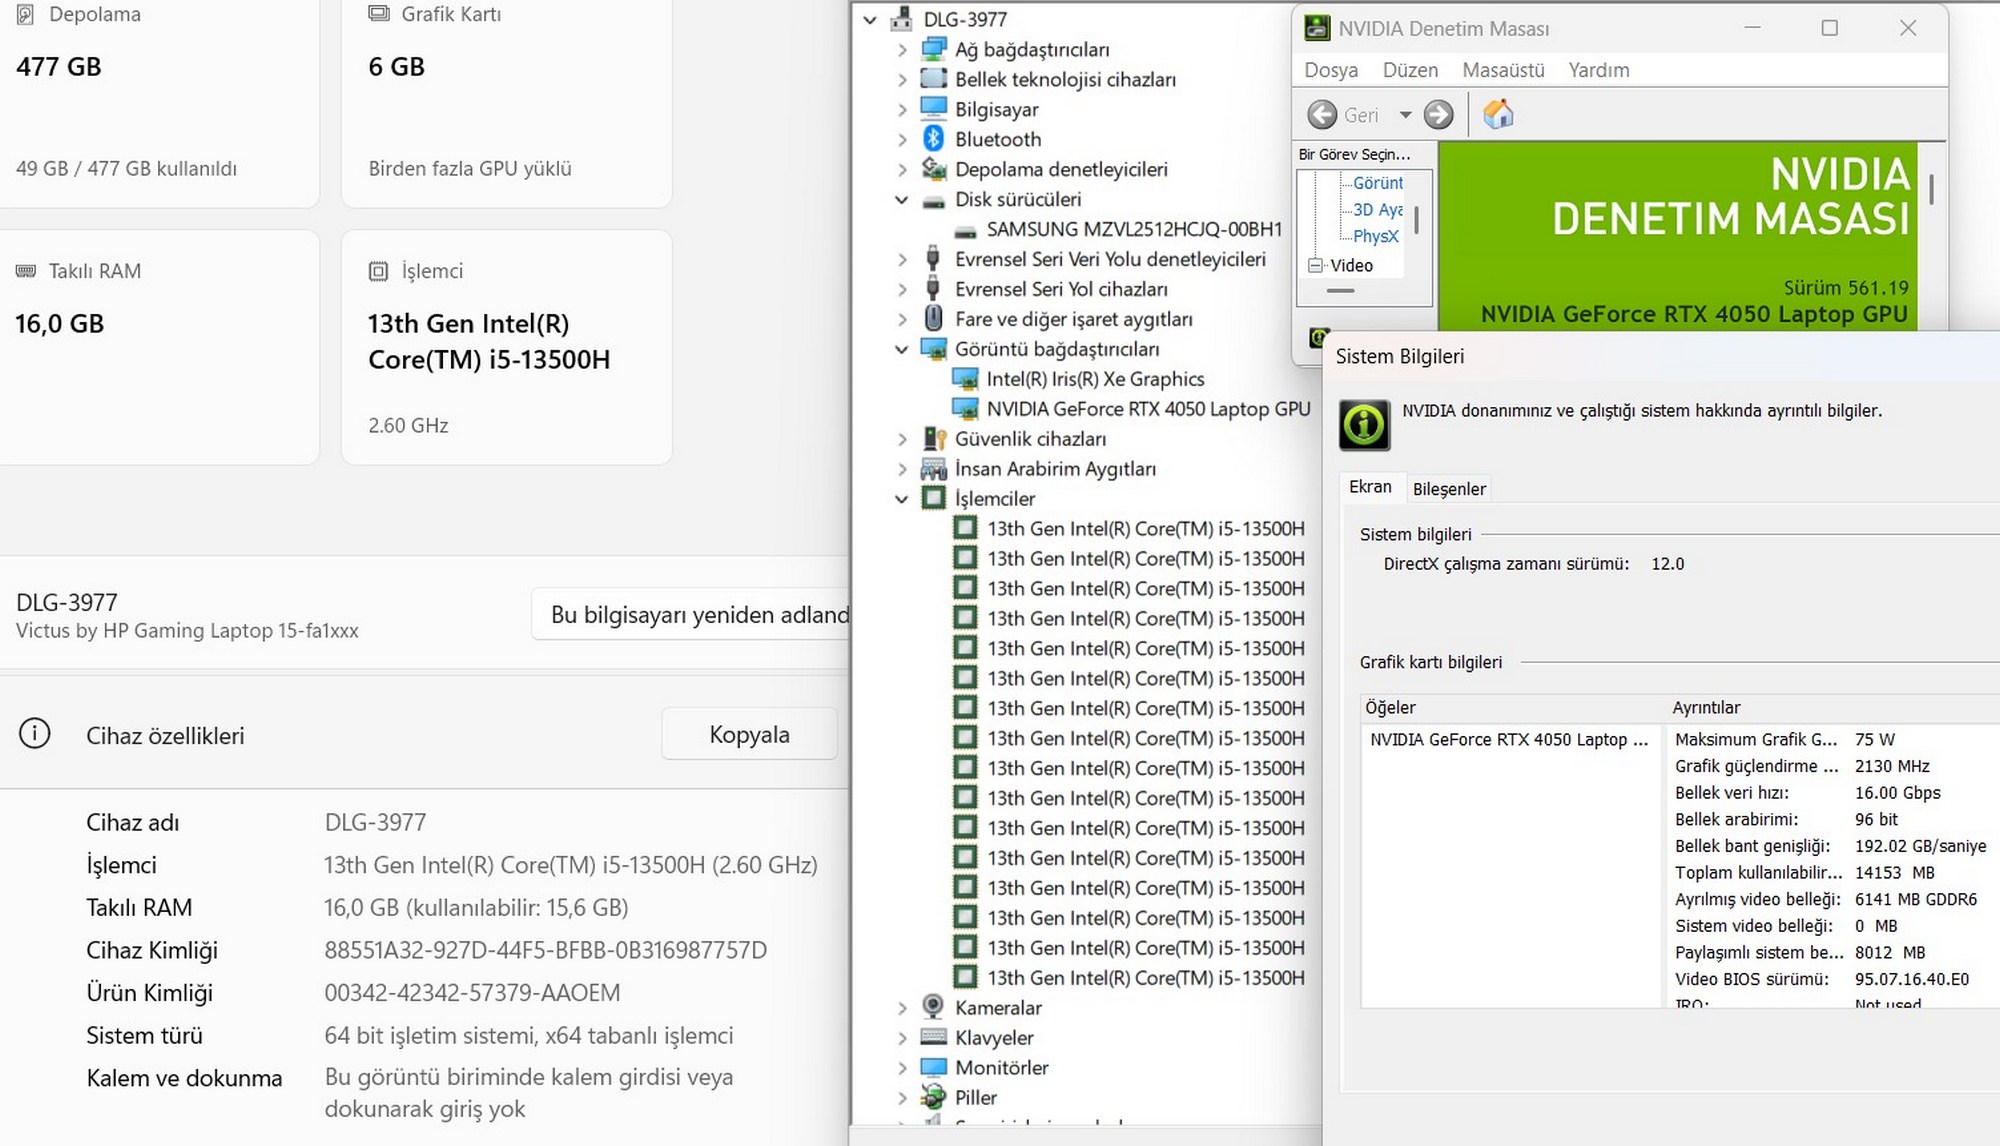Click the Disk sürücüleri drive icon
The width and height of the screenshot is (2000, 1146).
coord(933,201)
